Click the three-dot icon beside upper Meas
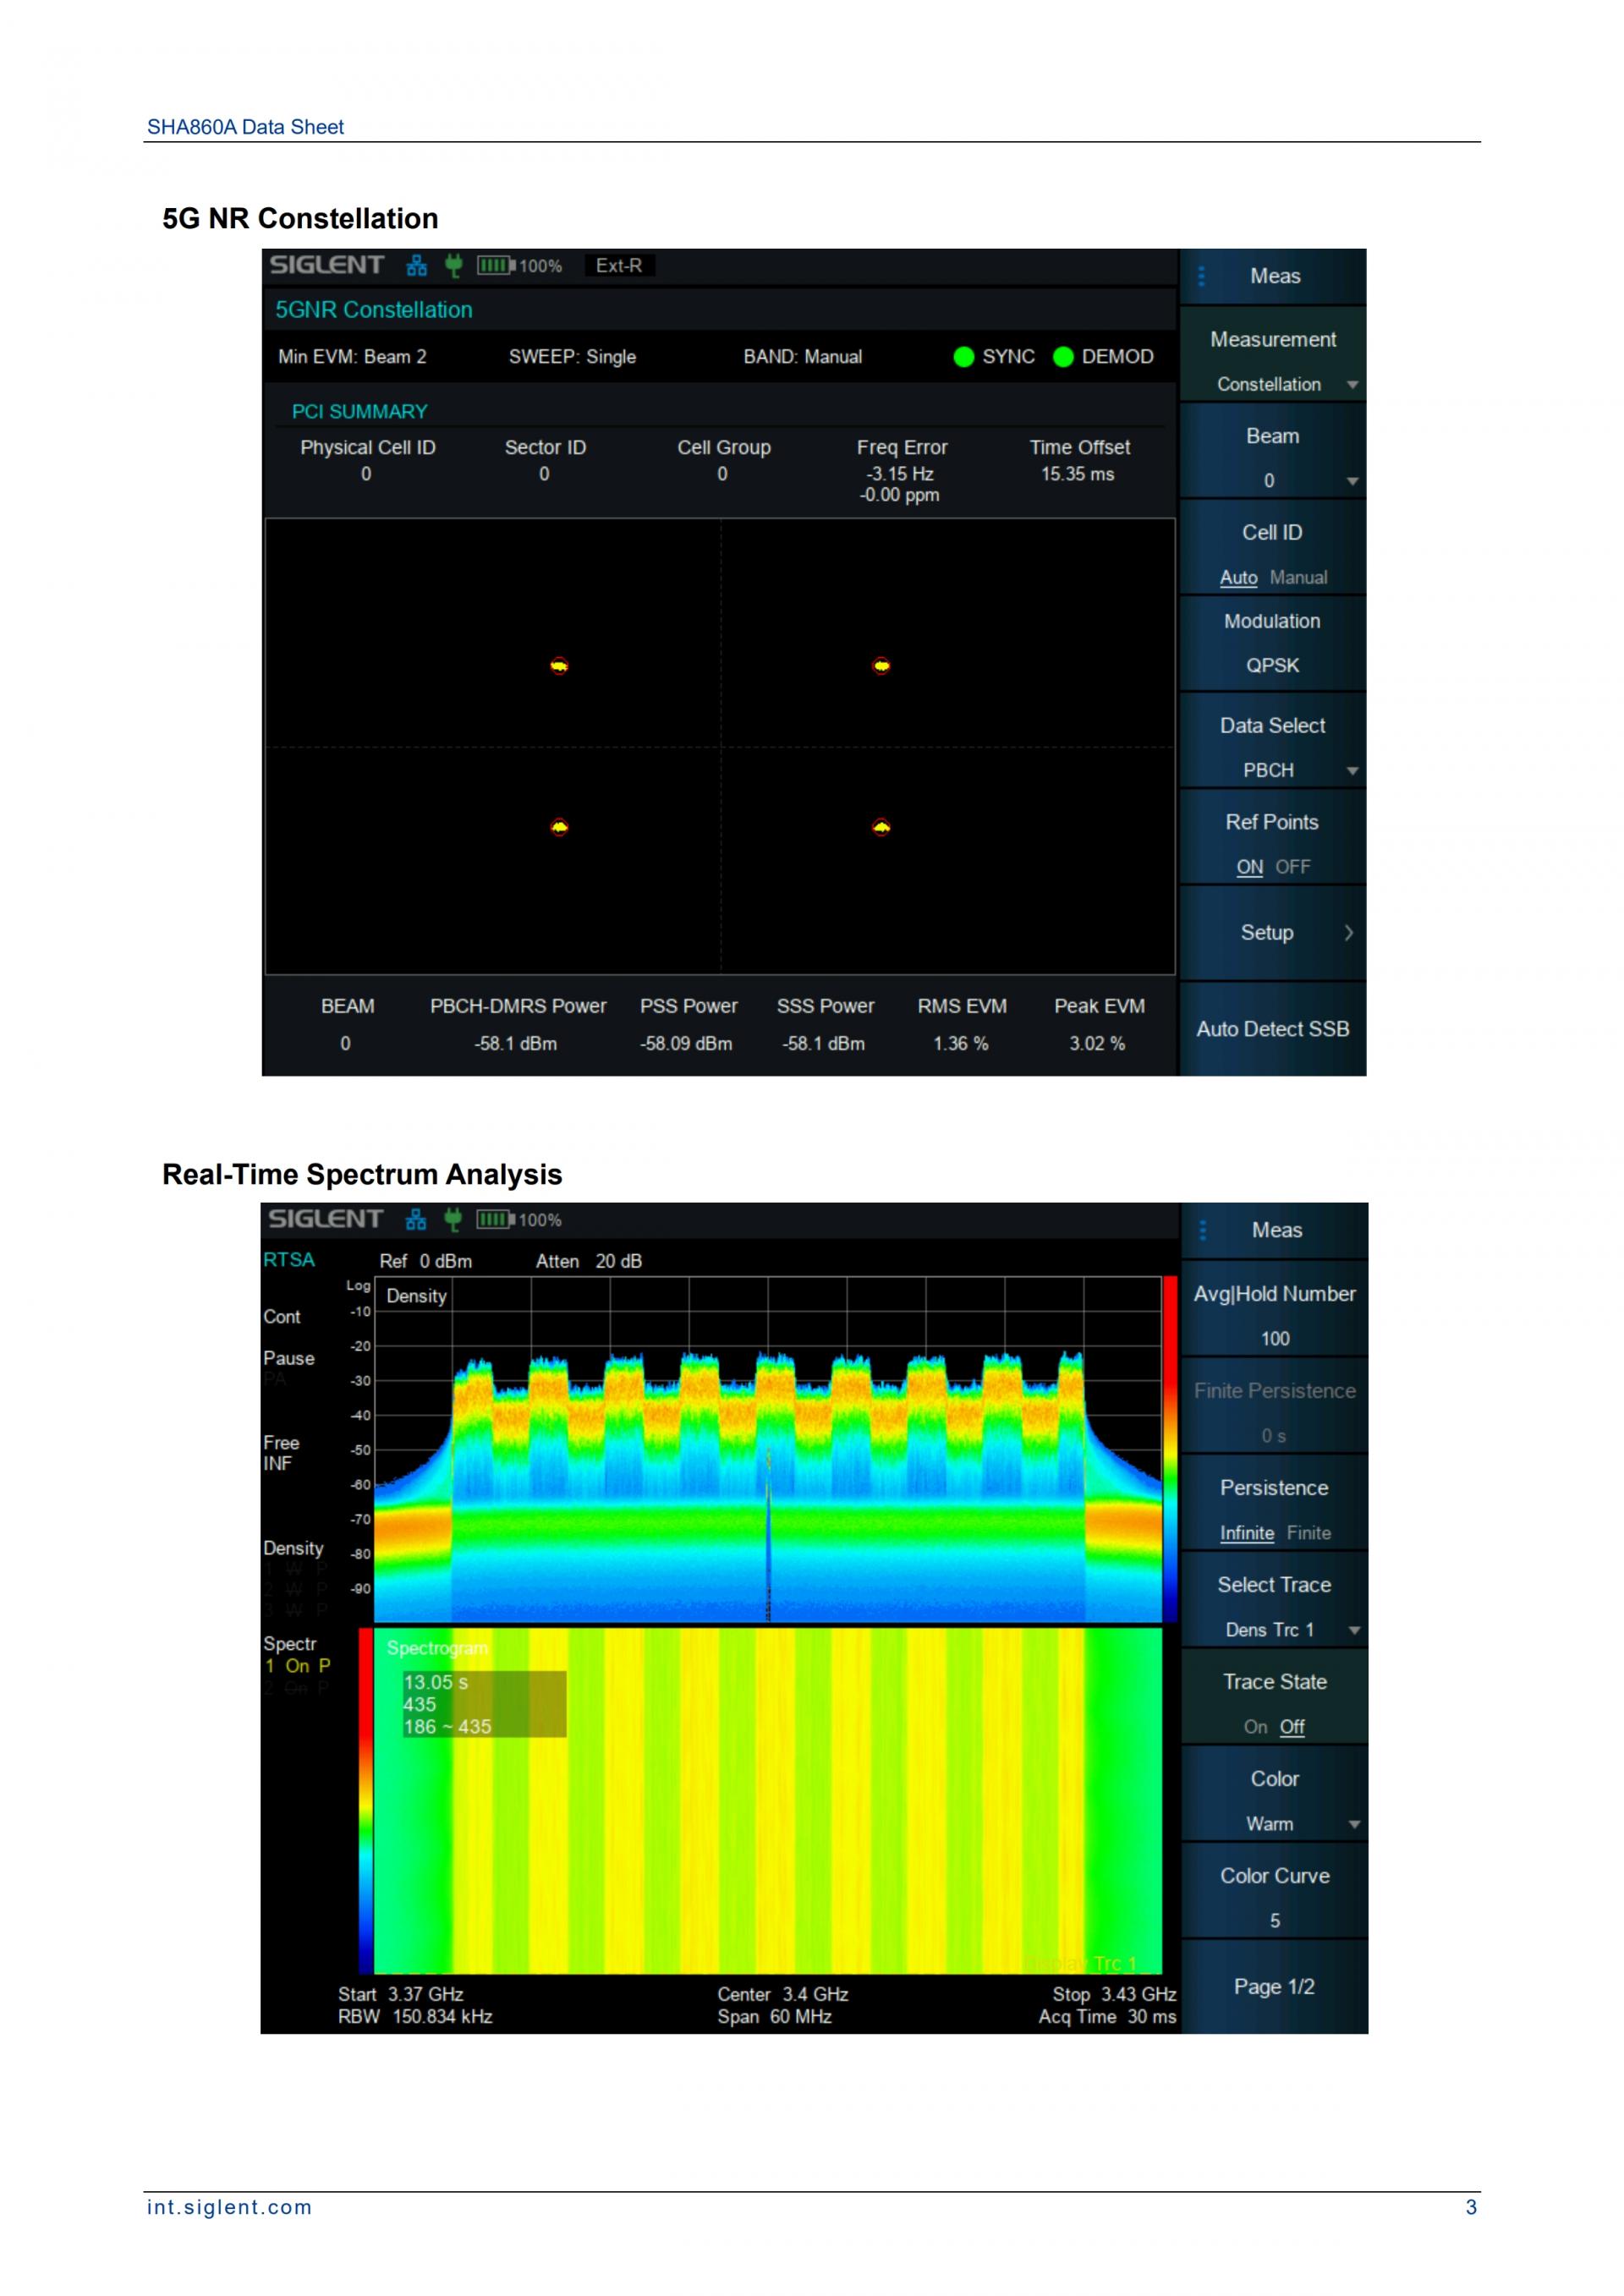This screenshot has height=2296, width=1624. (1201, 276)
